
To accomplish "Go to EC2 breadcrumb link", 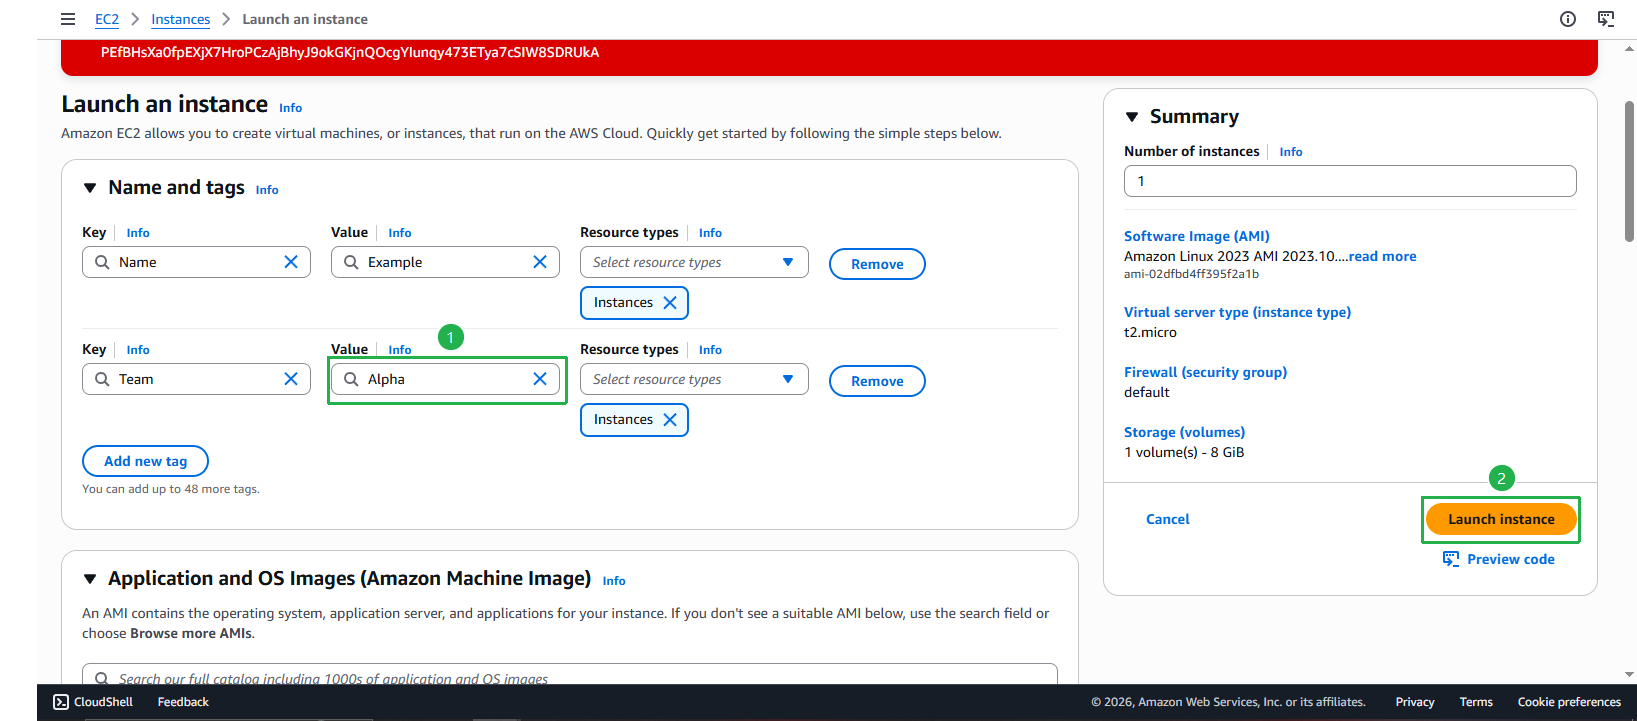I will click(107, 19).
